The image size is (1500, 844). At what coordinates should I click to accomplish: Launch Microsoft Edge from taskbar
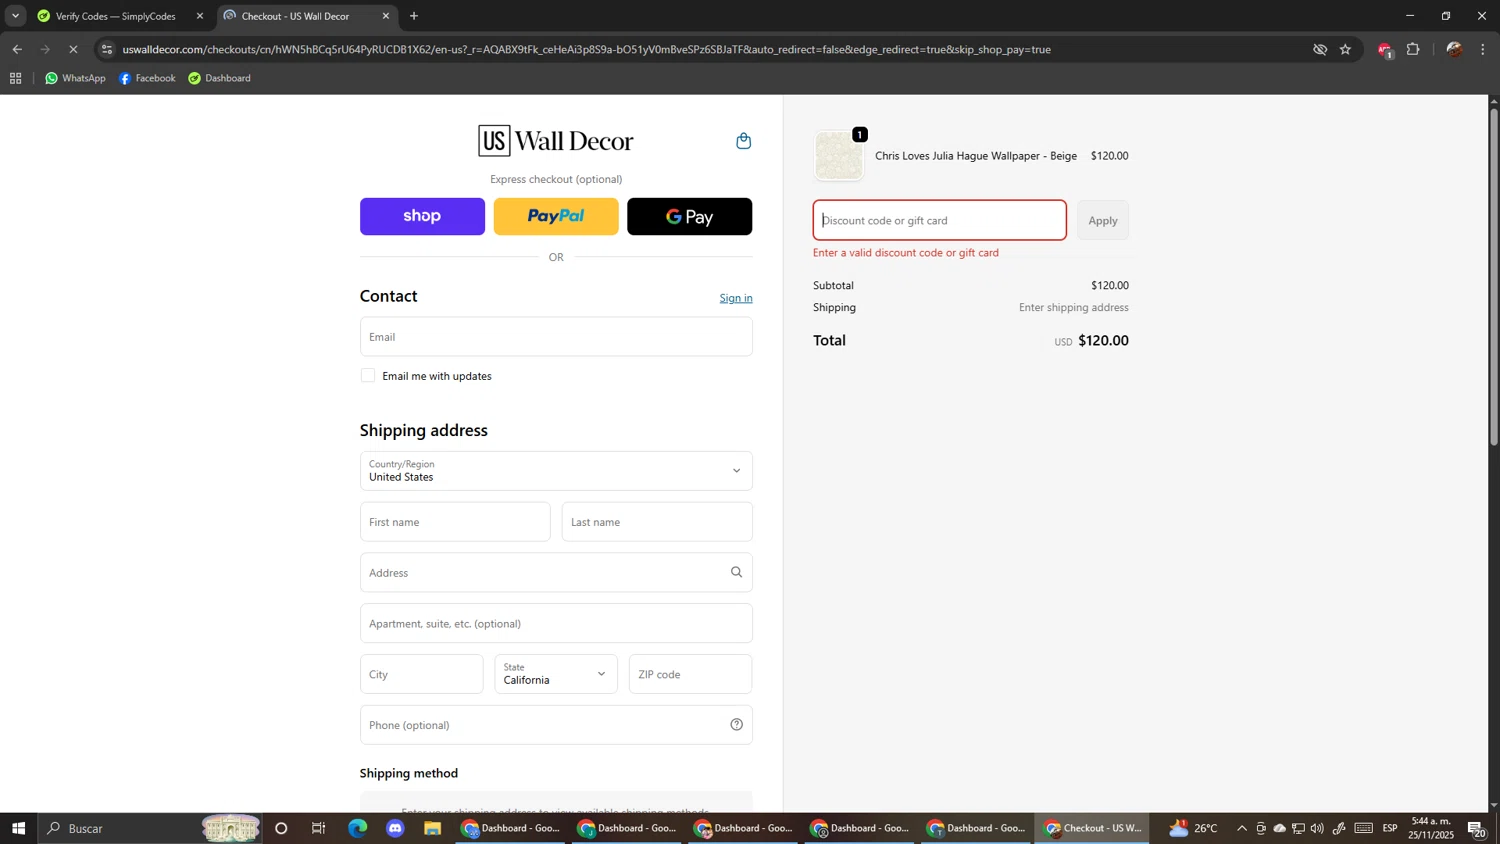(x=357, y=828)
